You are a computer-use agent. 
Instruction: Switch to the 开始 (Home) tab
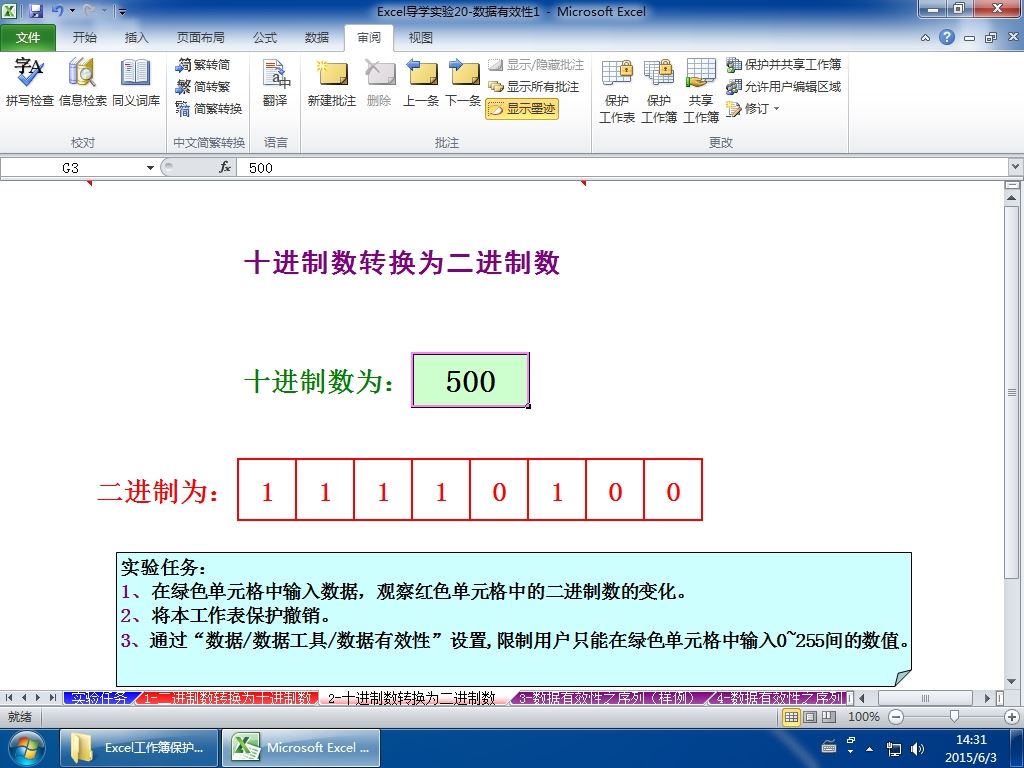pos(84,38)
